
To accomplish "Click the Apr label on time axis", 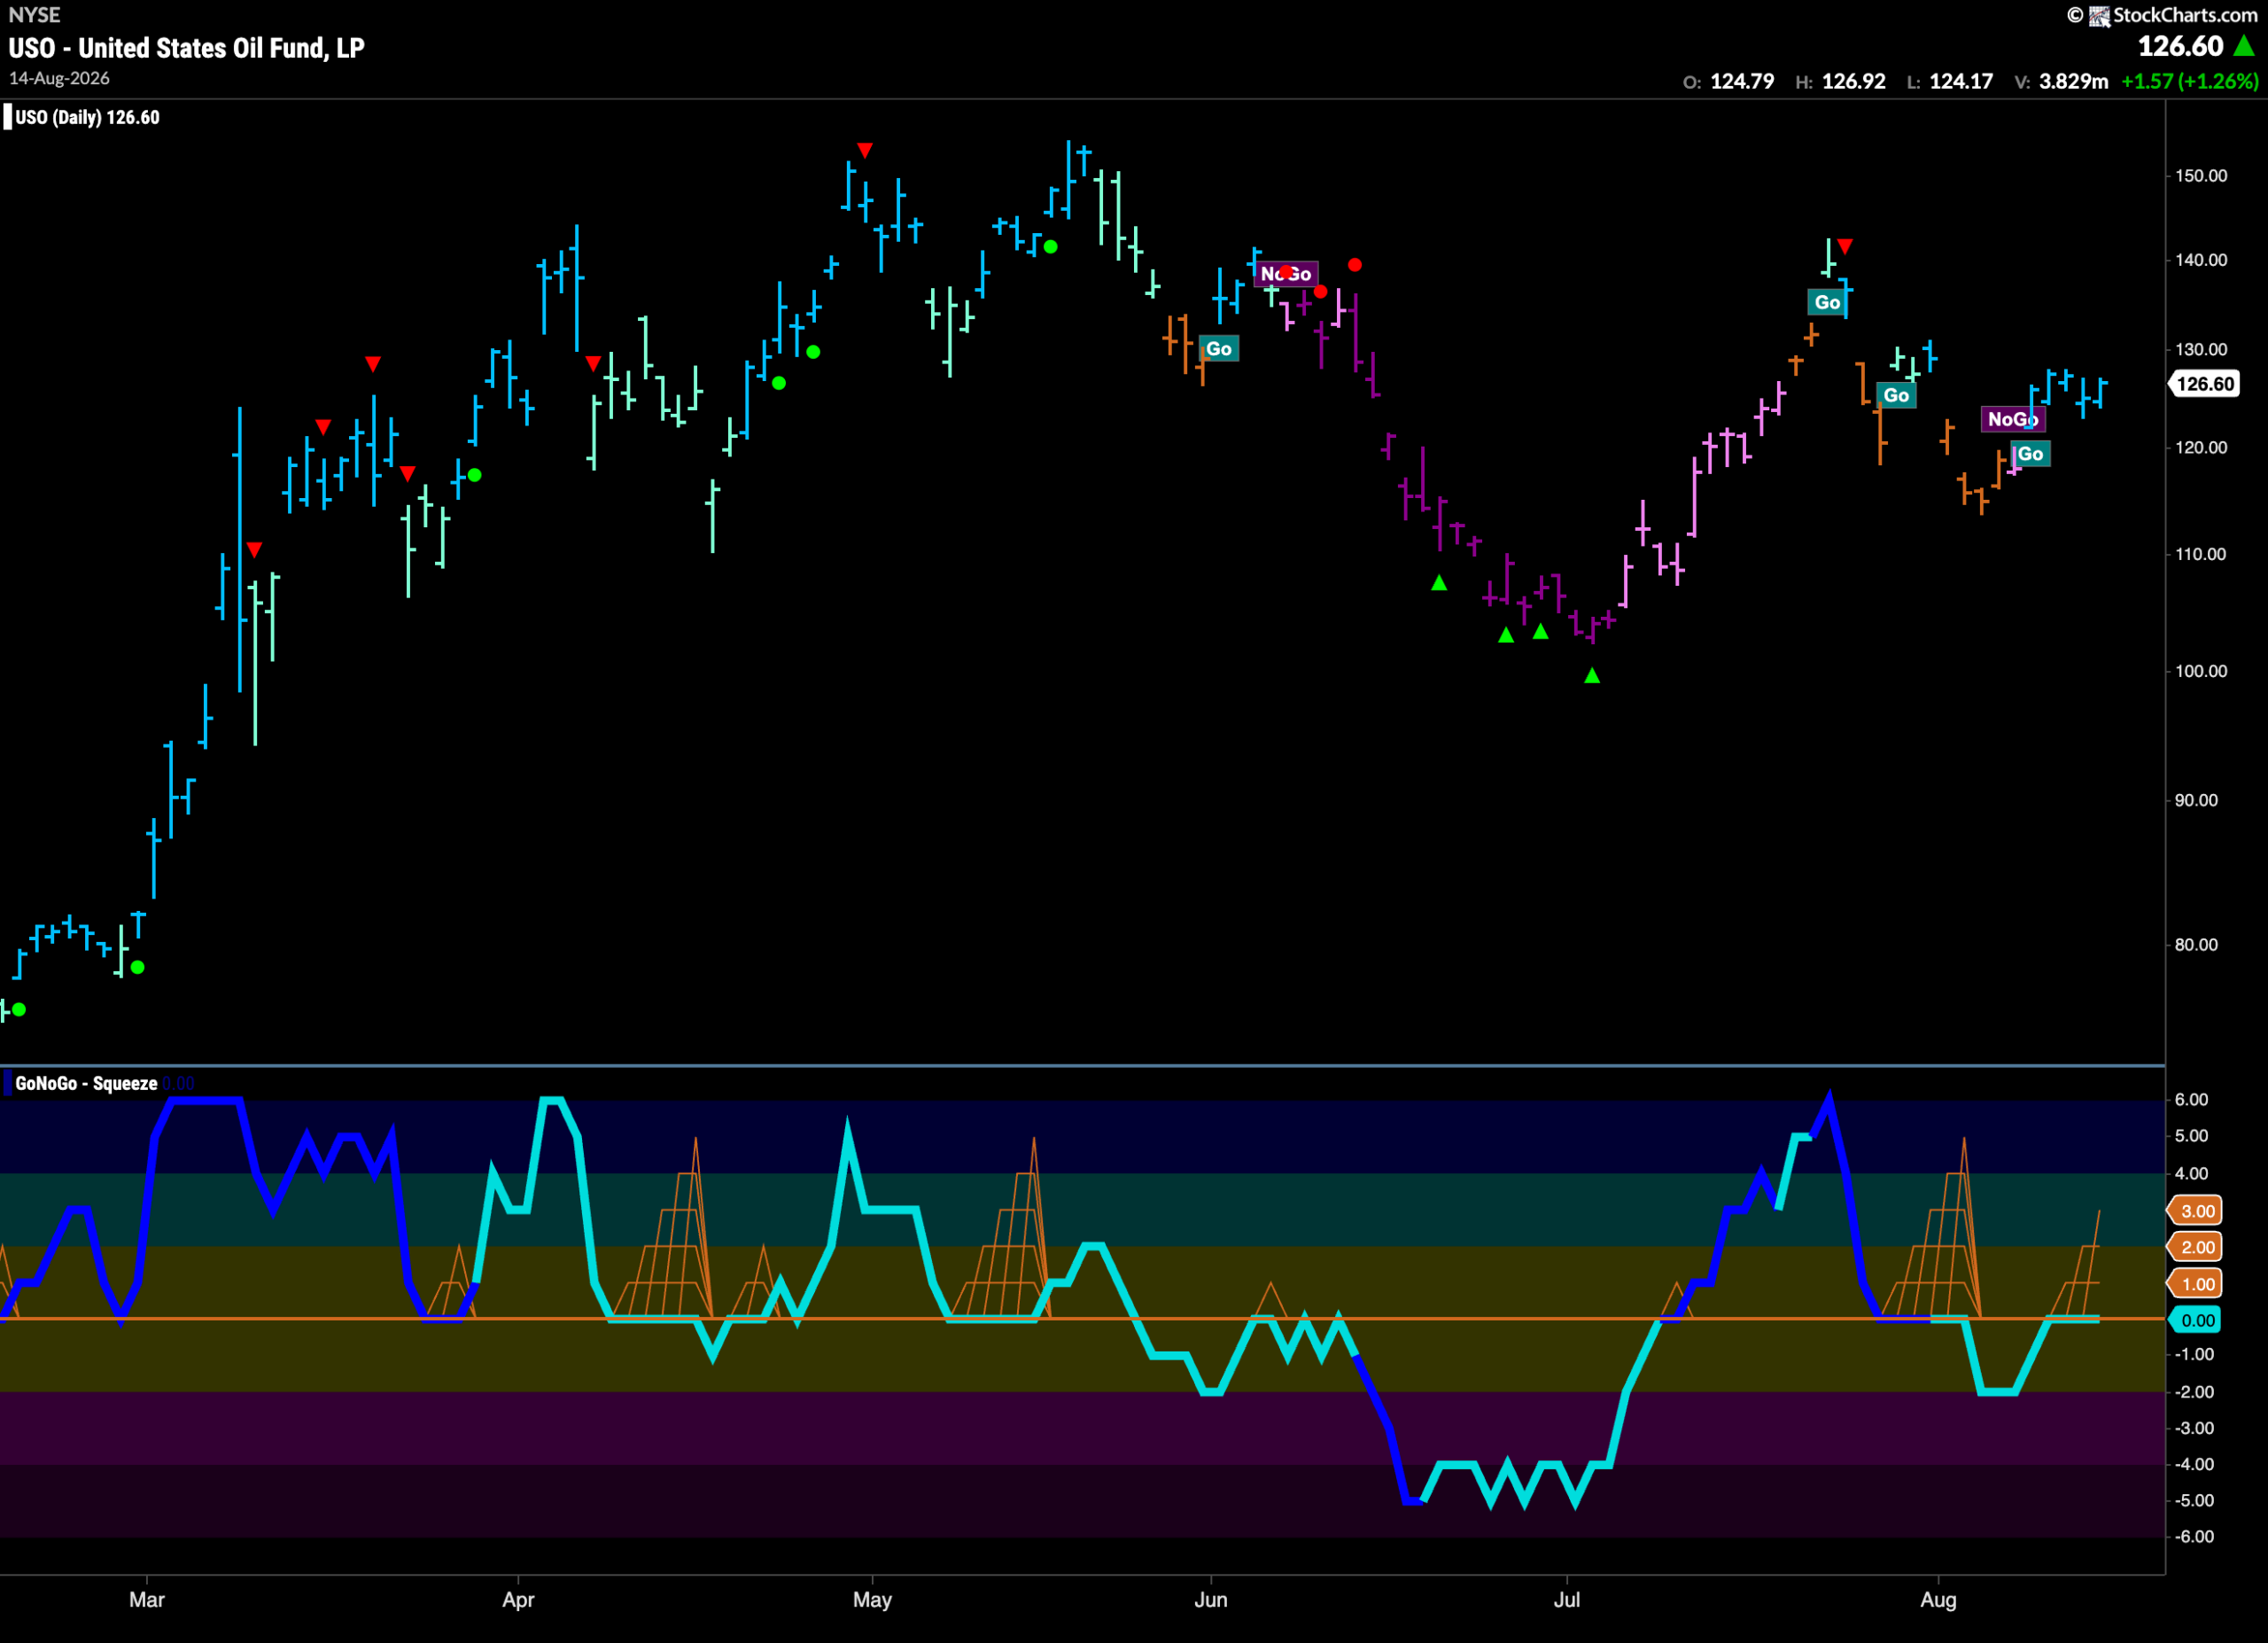I will tap(518, 1599).
